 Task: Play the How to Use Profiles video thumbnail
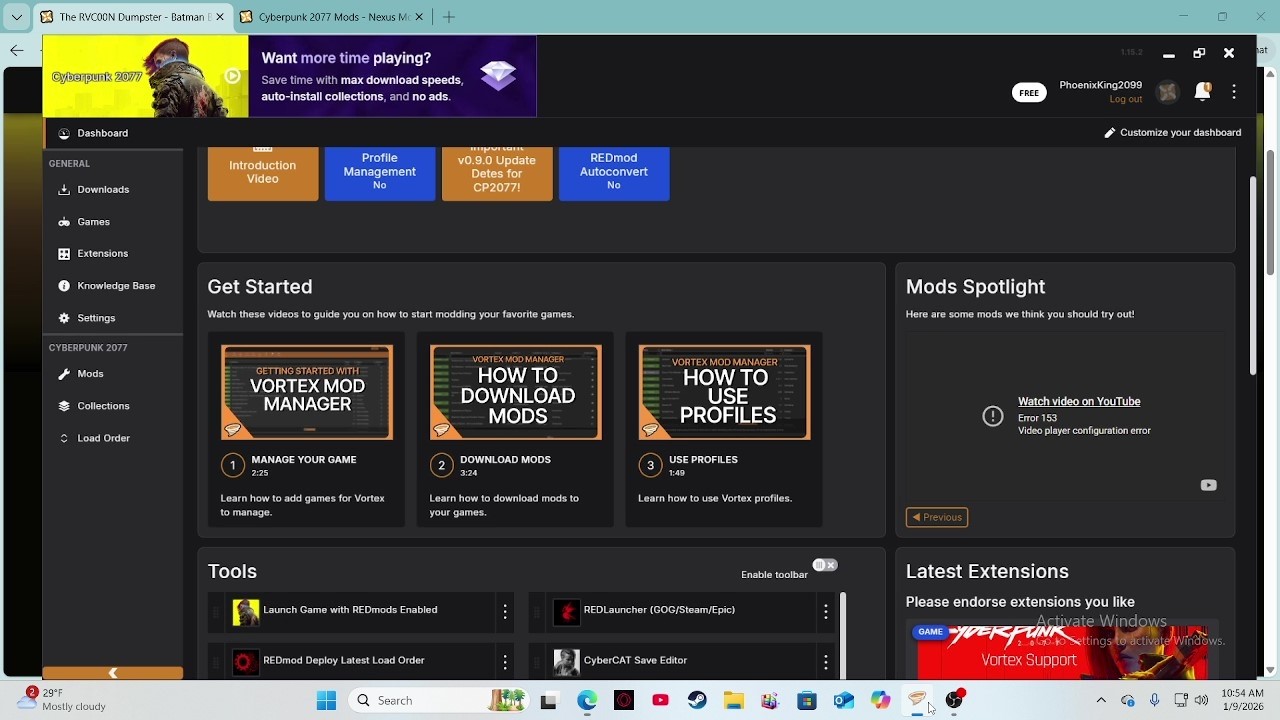click(725, 392)
